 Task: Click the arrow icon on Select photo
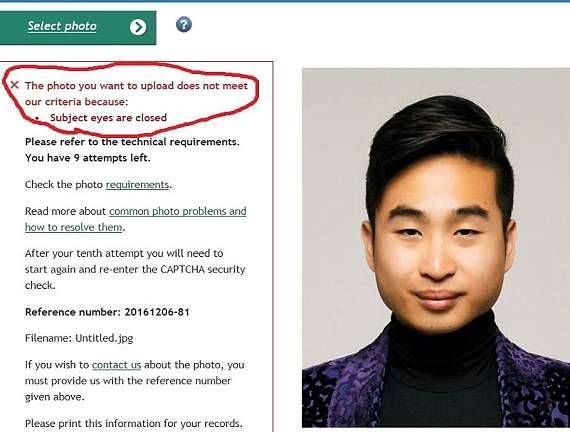tap(138, 27)
